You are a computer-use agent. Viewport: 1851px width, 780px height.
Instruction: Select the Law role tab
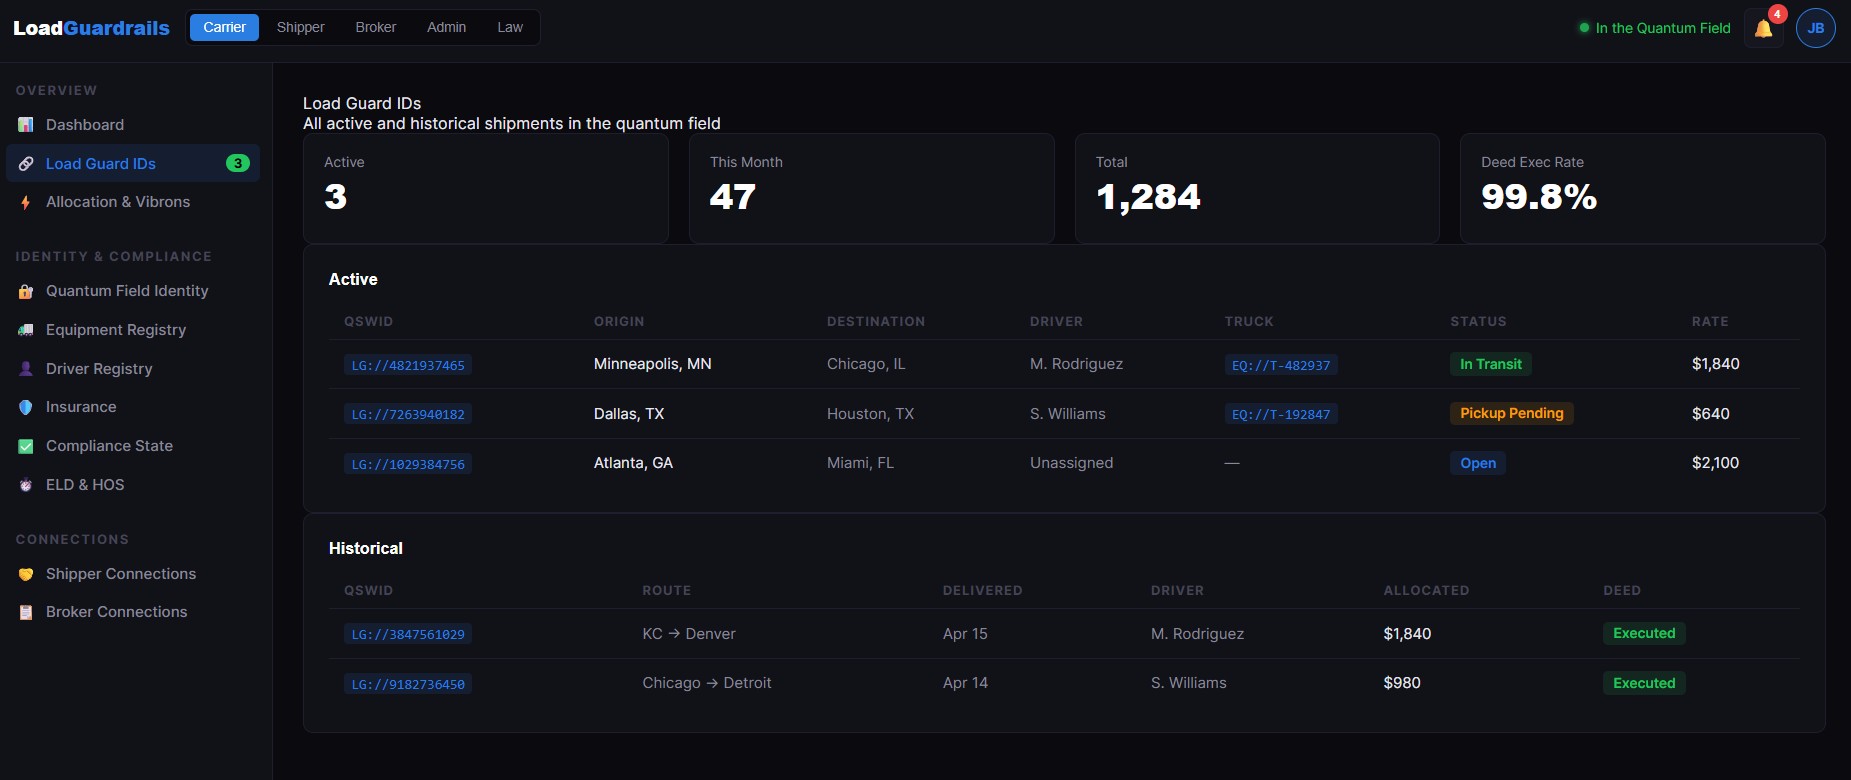pos(510,27)
